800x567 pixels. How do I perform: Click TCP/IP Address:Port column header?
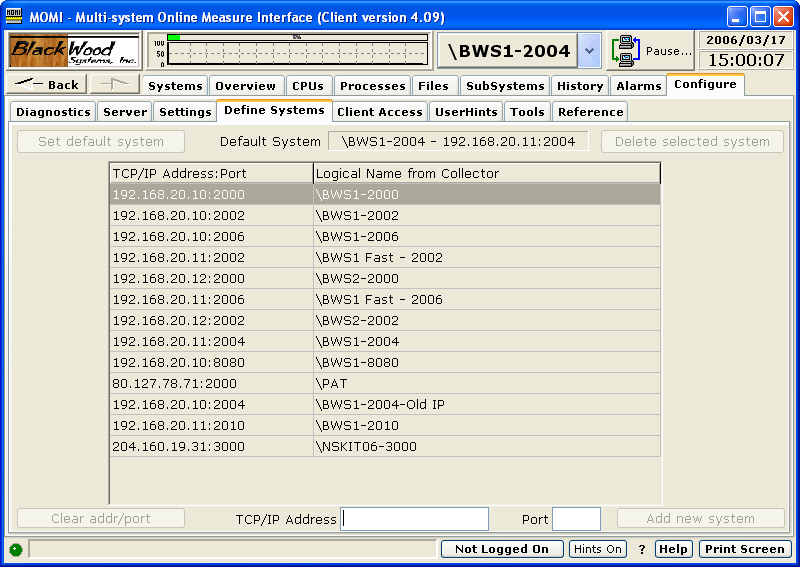[x=211, y=174]
